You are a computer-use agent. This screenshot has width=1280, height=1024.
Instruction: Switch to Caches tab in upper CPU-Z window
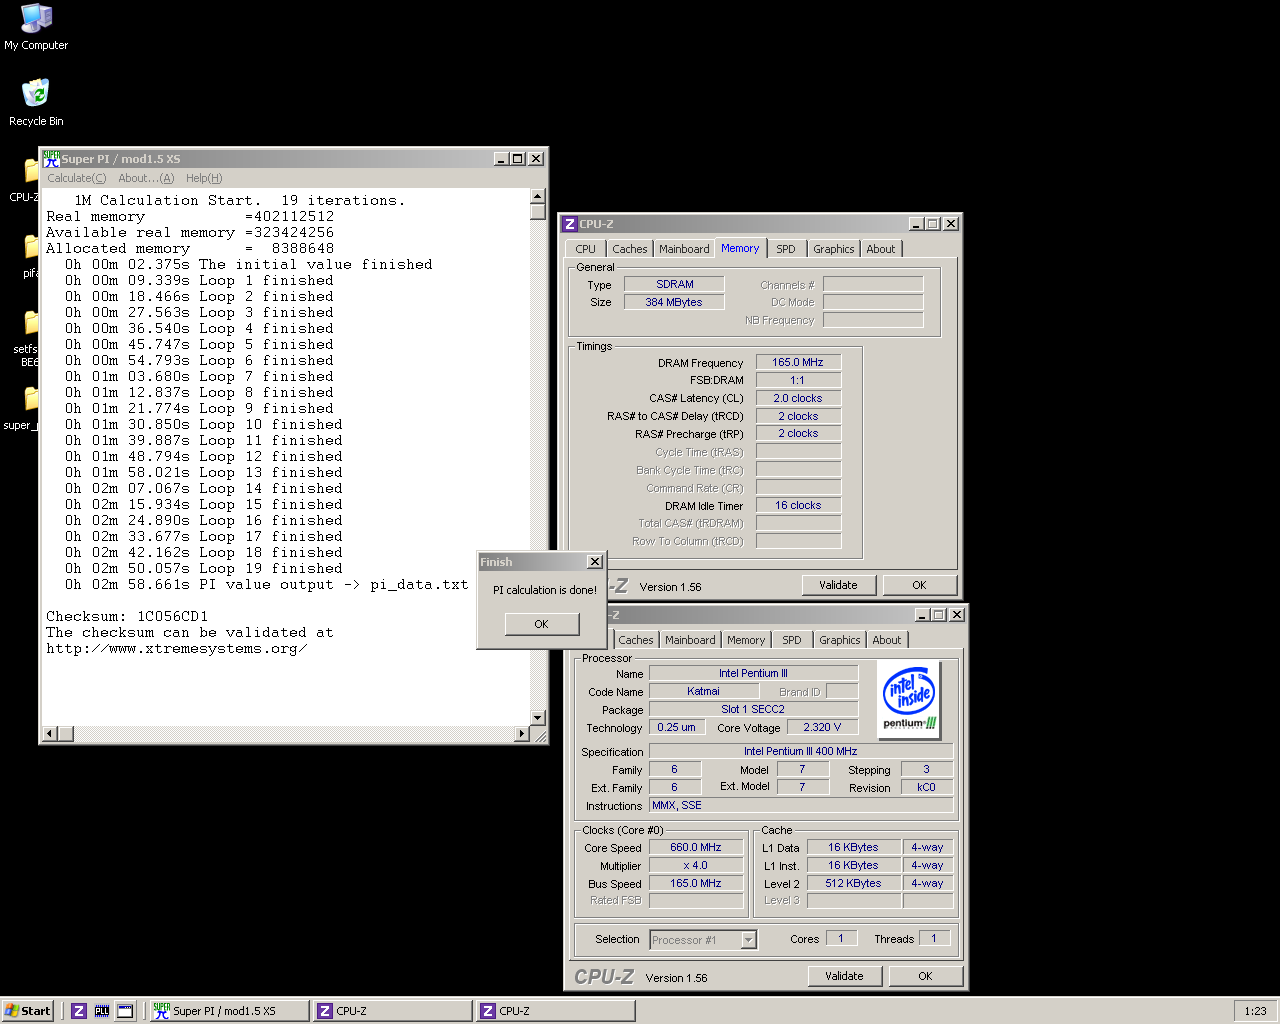[630, 249]
